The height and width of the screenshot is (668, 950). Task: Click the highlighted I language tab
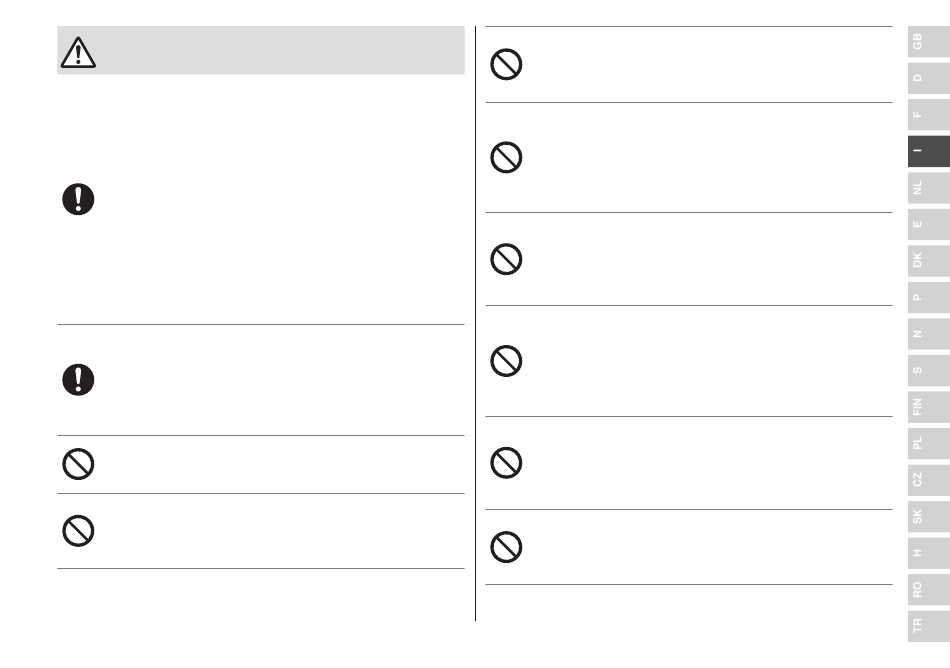(x=929, y=151)
